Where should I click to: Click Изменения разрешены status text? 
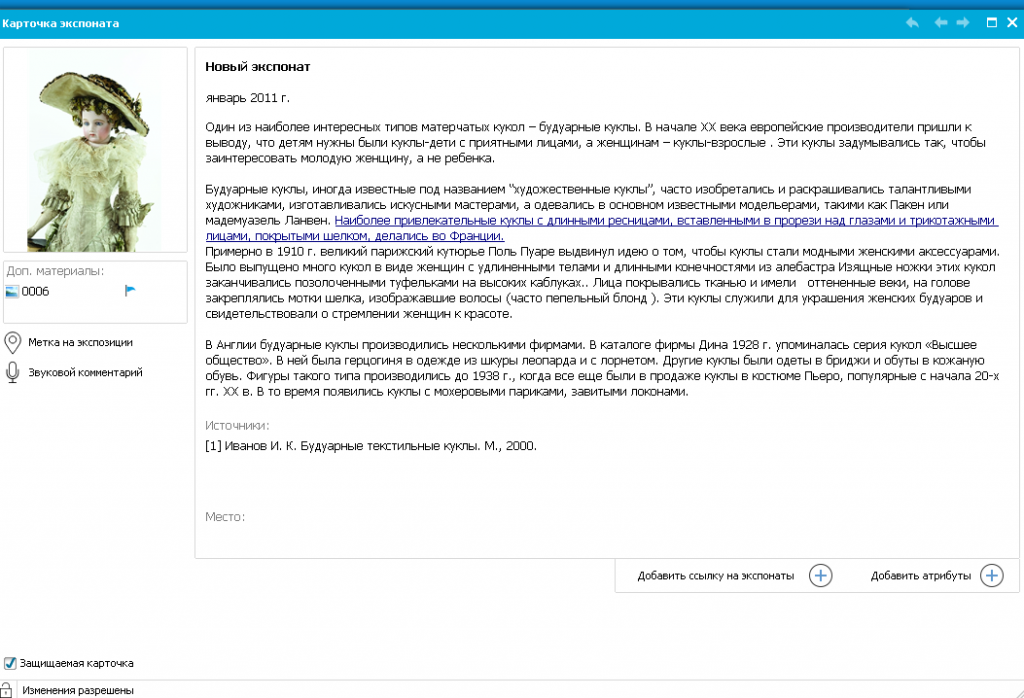coord(78,690)
